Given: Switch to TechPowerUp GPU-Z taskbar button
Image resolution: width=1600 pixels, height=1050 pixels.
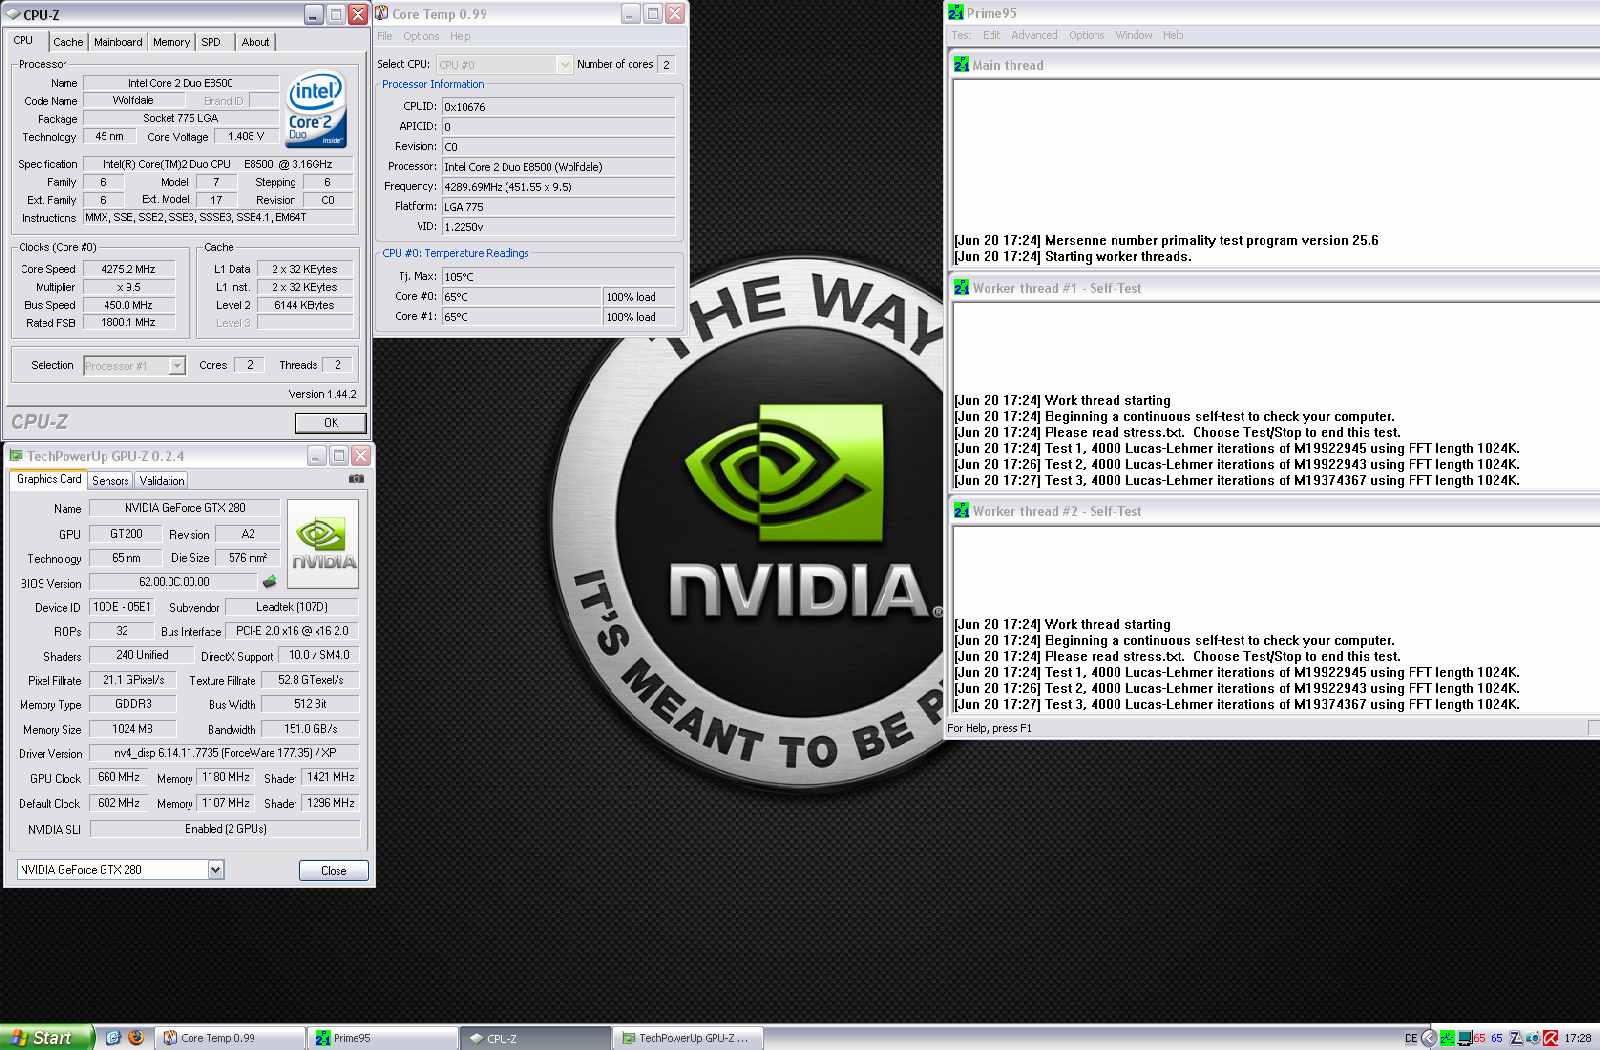Looking at the screenshot, I should (x=687, y=1038).
